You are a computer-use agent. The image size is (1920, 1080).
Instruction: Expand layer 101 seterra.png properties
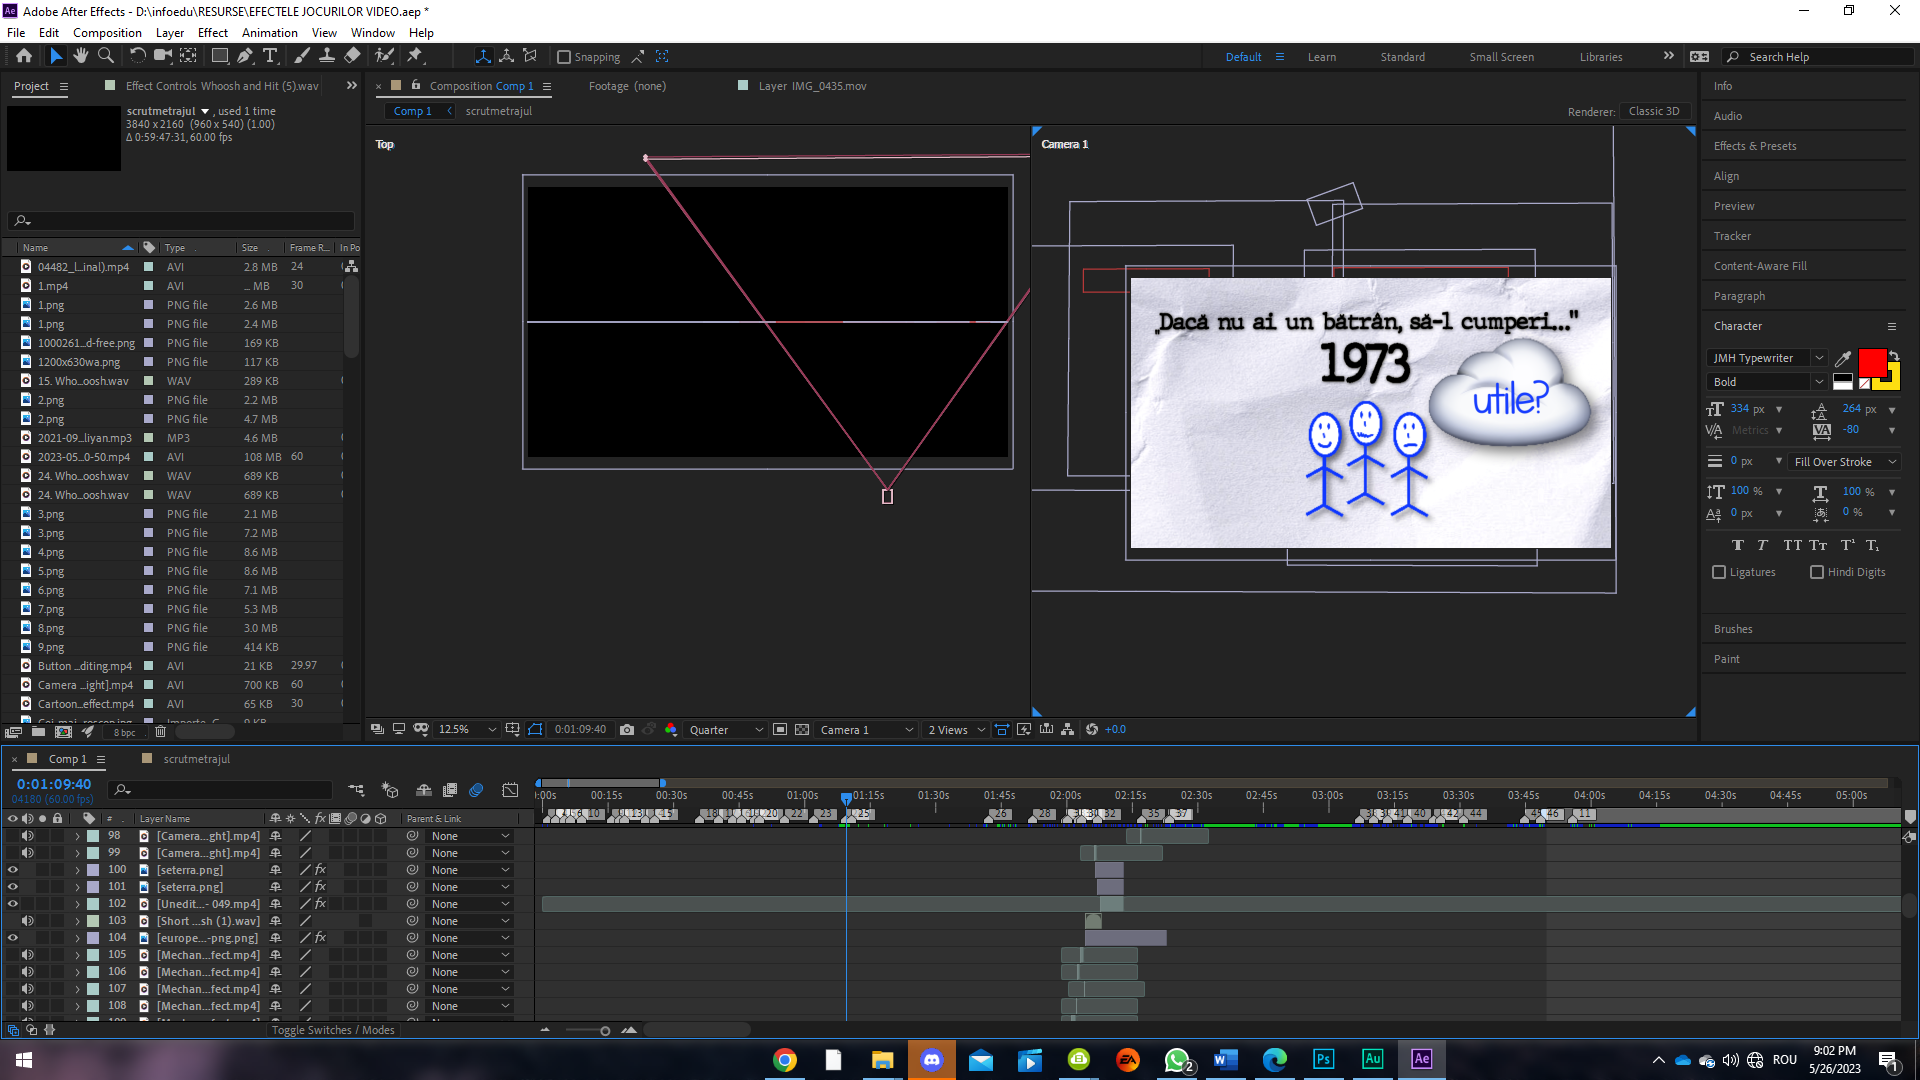pyautogui.click(x=77, y=887)
